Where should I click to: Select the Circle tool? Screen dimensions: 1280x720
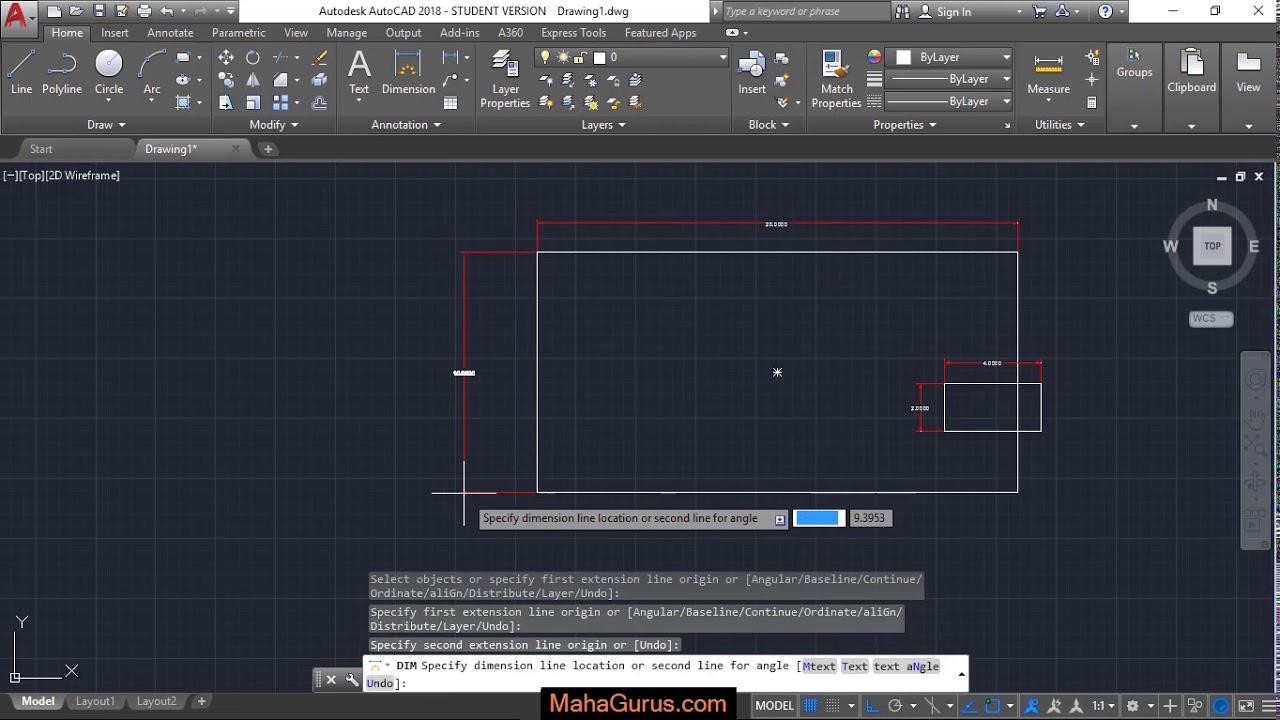tap(109, 73)
